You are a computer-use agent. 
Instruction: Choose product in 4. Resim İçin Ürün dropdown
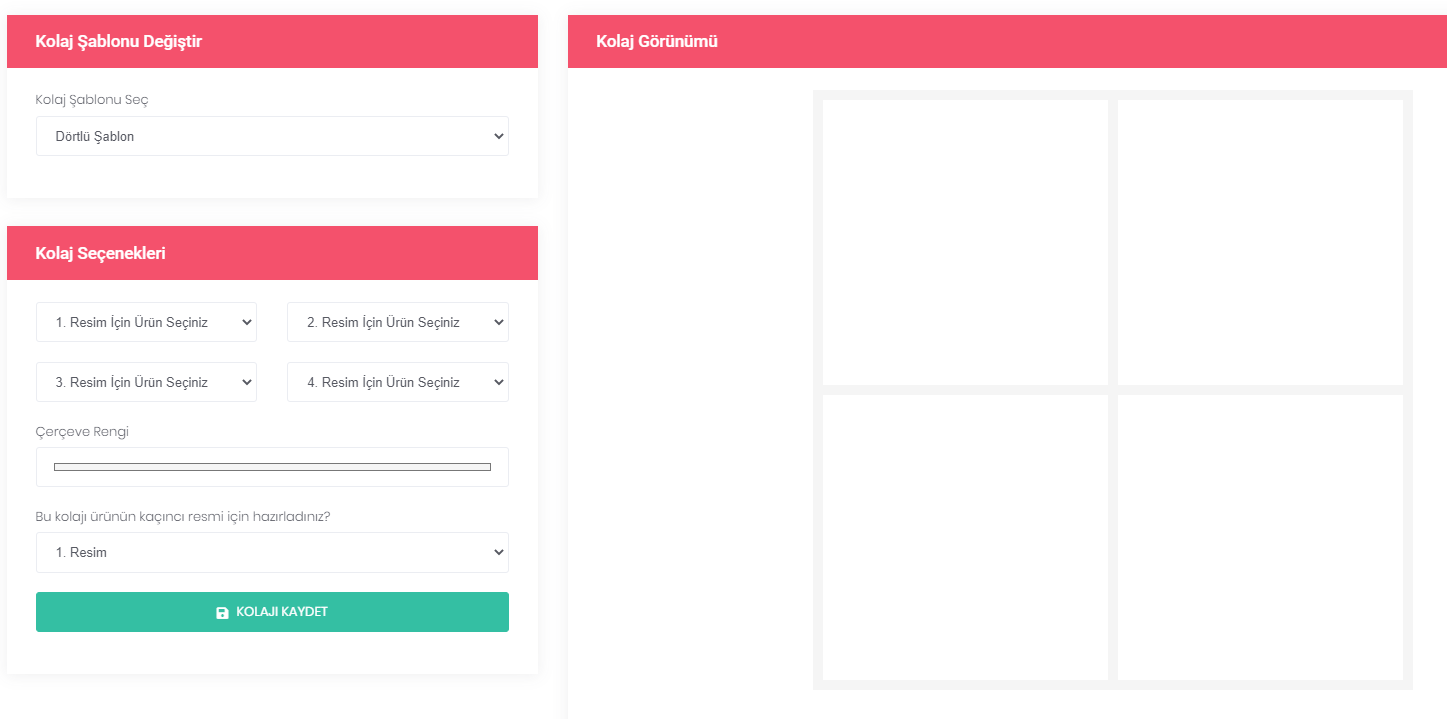click(x=397, y=382)
